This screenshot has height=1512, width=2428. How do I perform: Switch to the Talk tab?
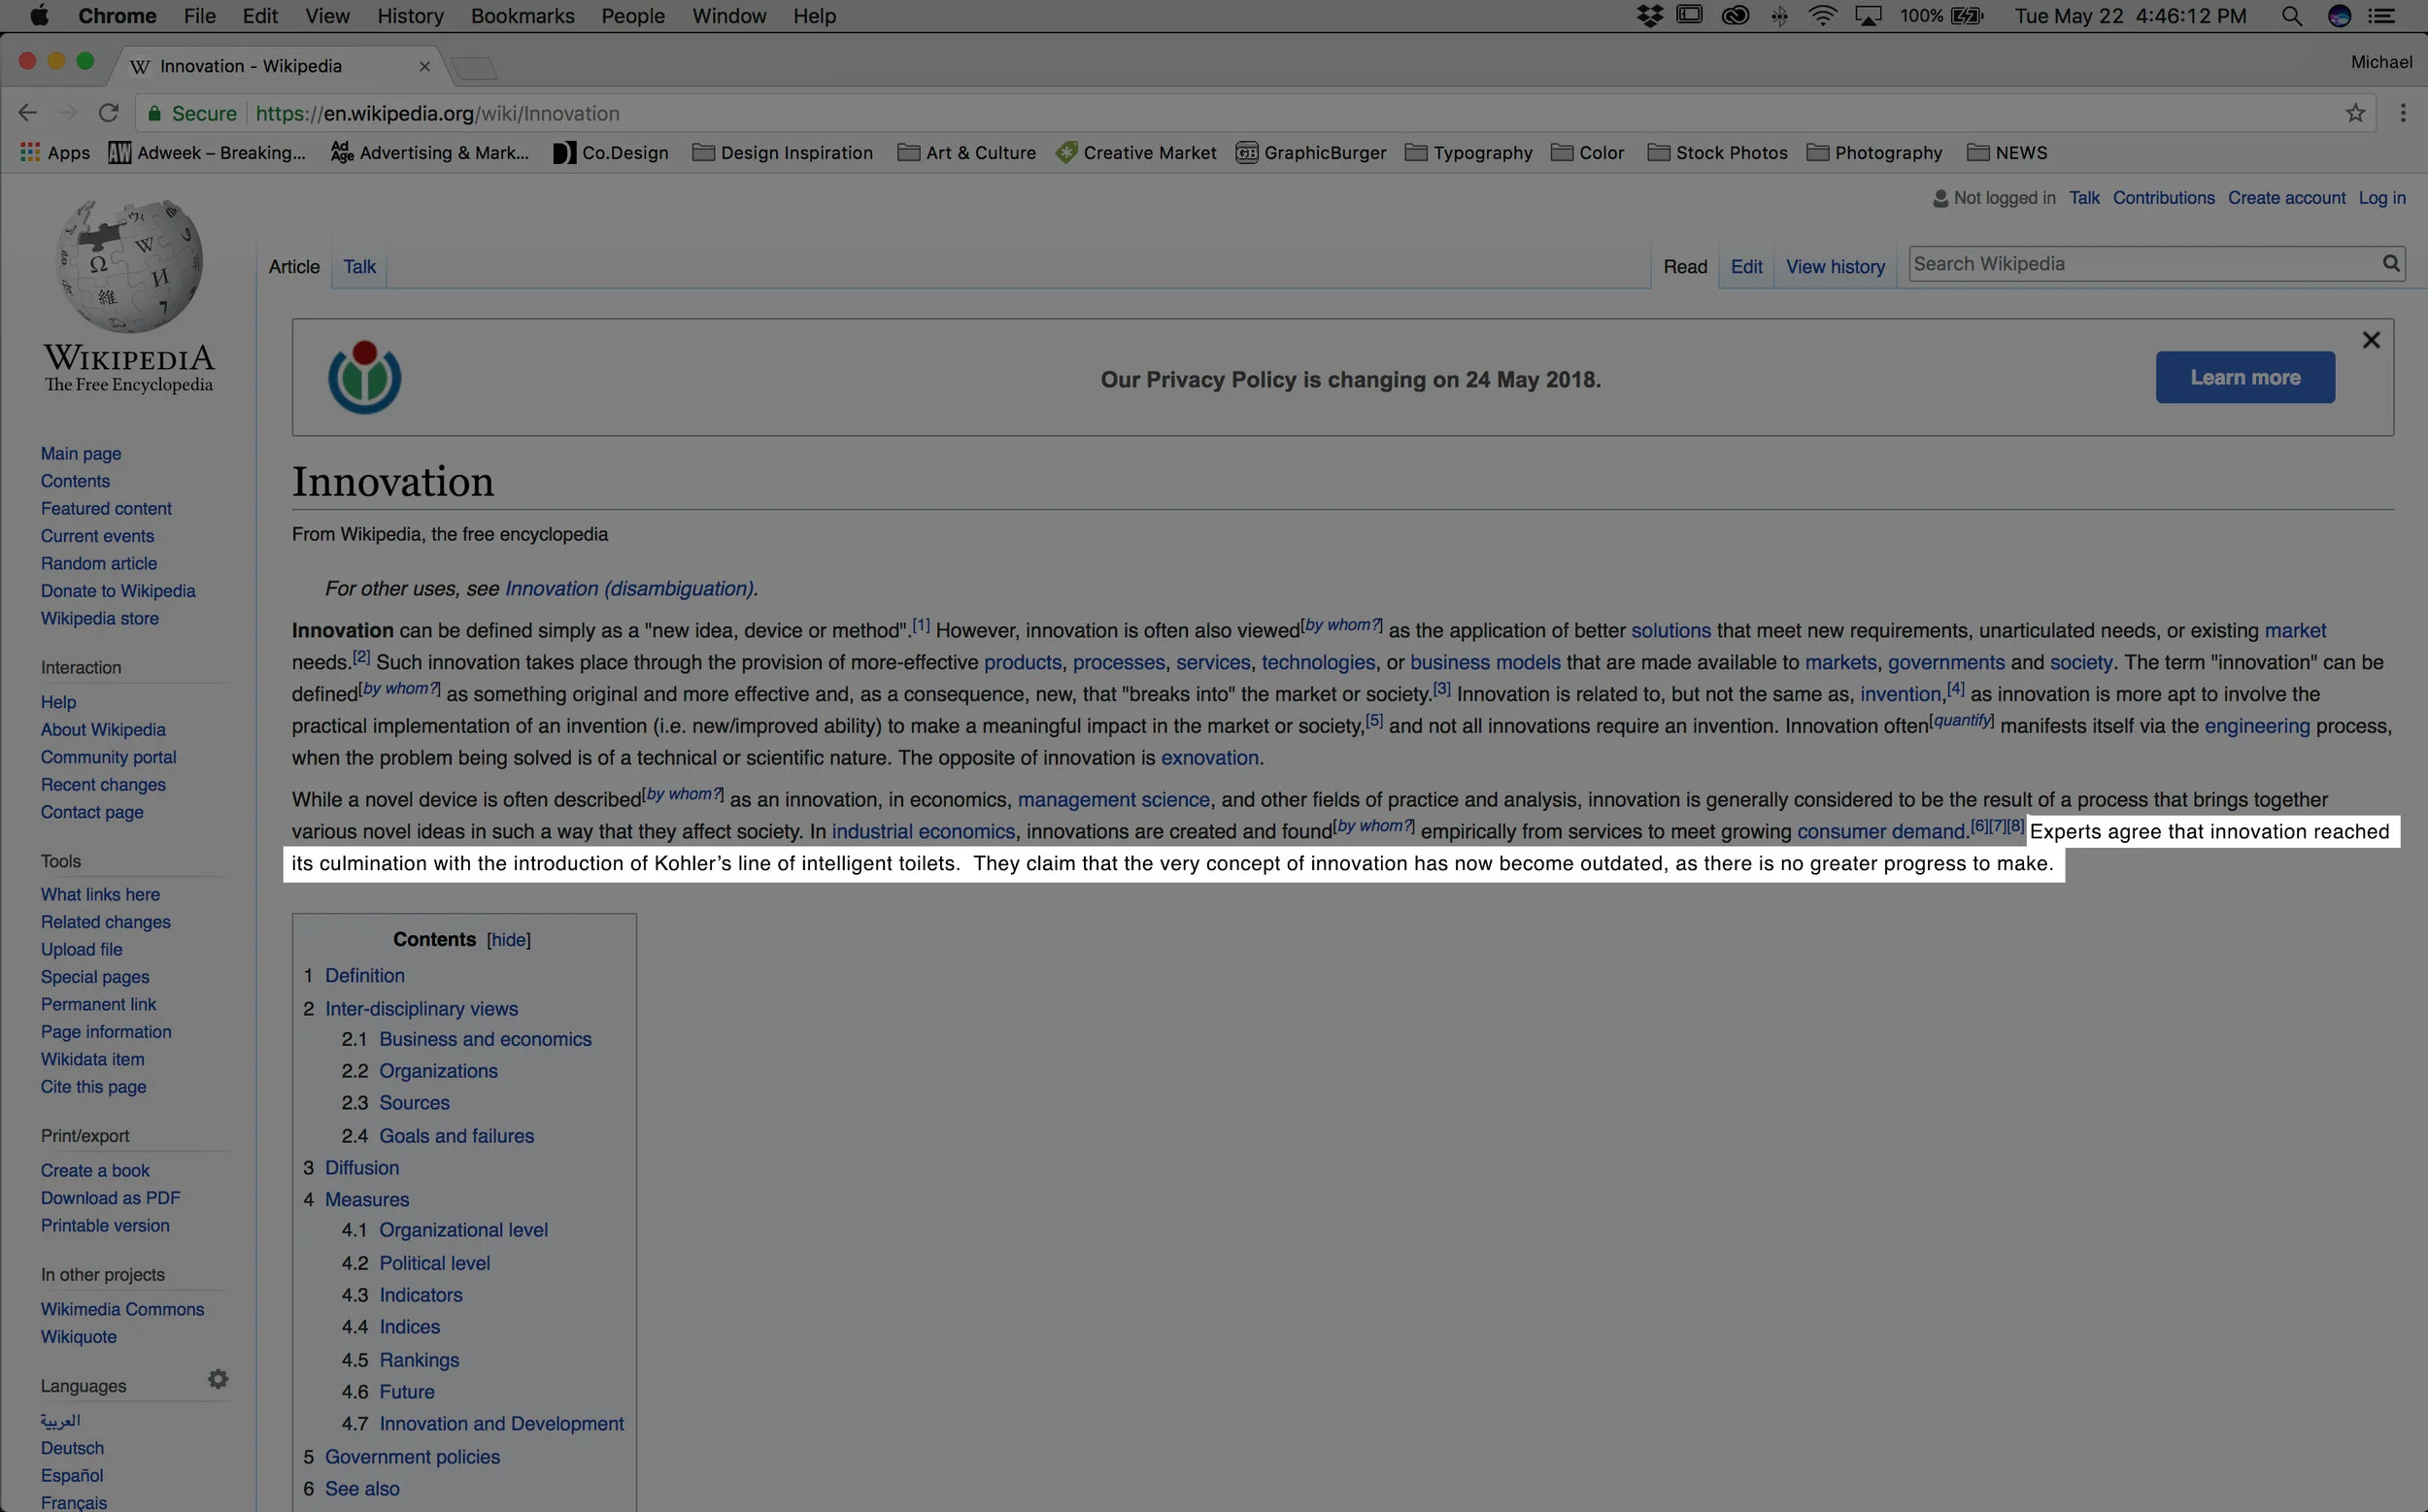(359, 267)
